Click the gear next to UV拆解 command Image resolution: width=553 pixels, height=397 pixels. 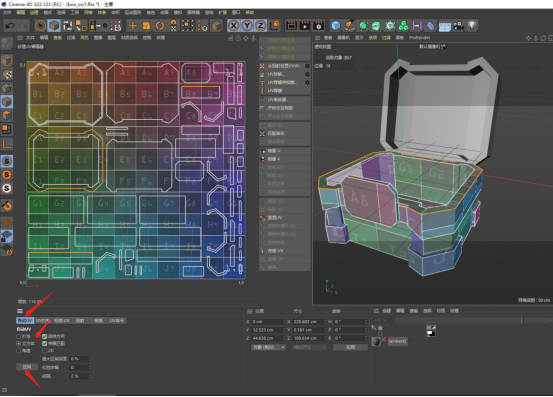click(x=307, y=74)
